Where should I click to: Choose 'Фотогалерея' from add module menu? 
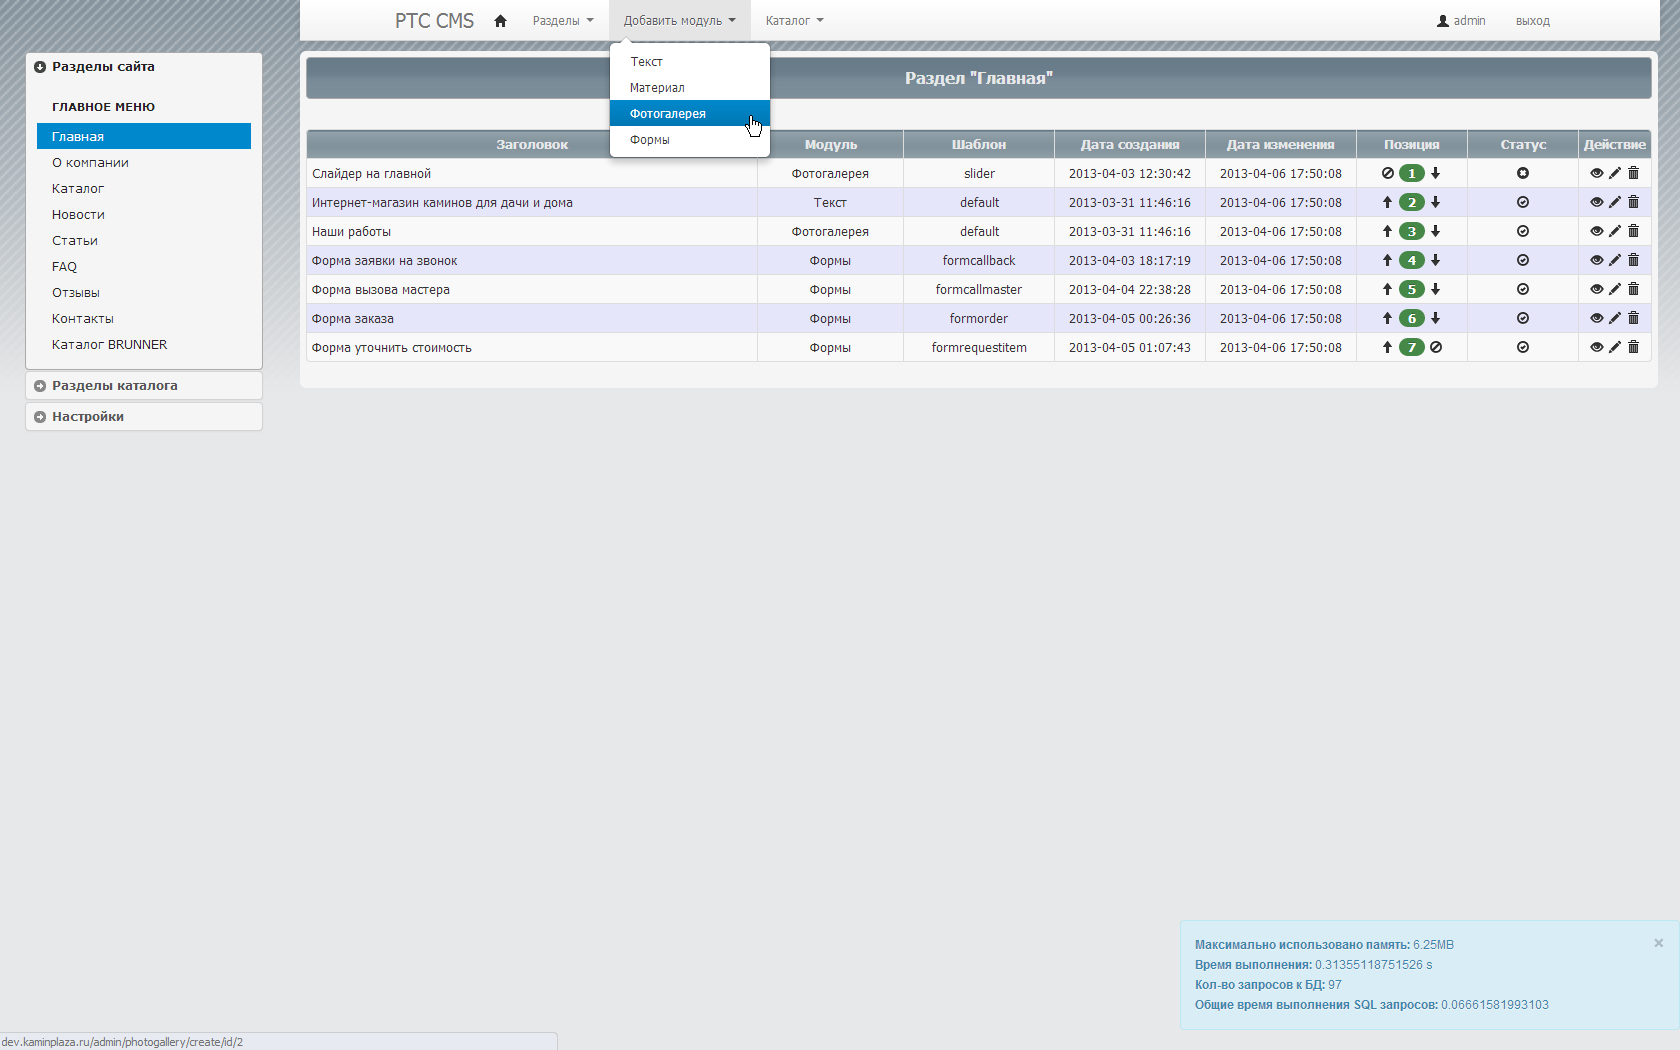click(x=690, y=114)
